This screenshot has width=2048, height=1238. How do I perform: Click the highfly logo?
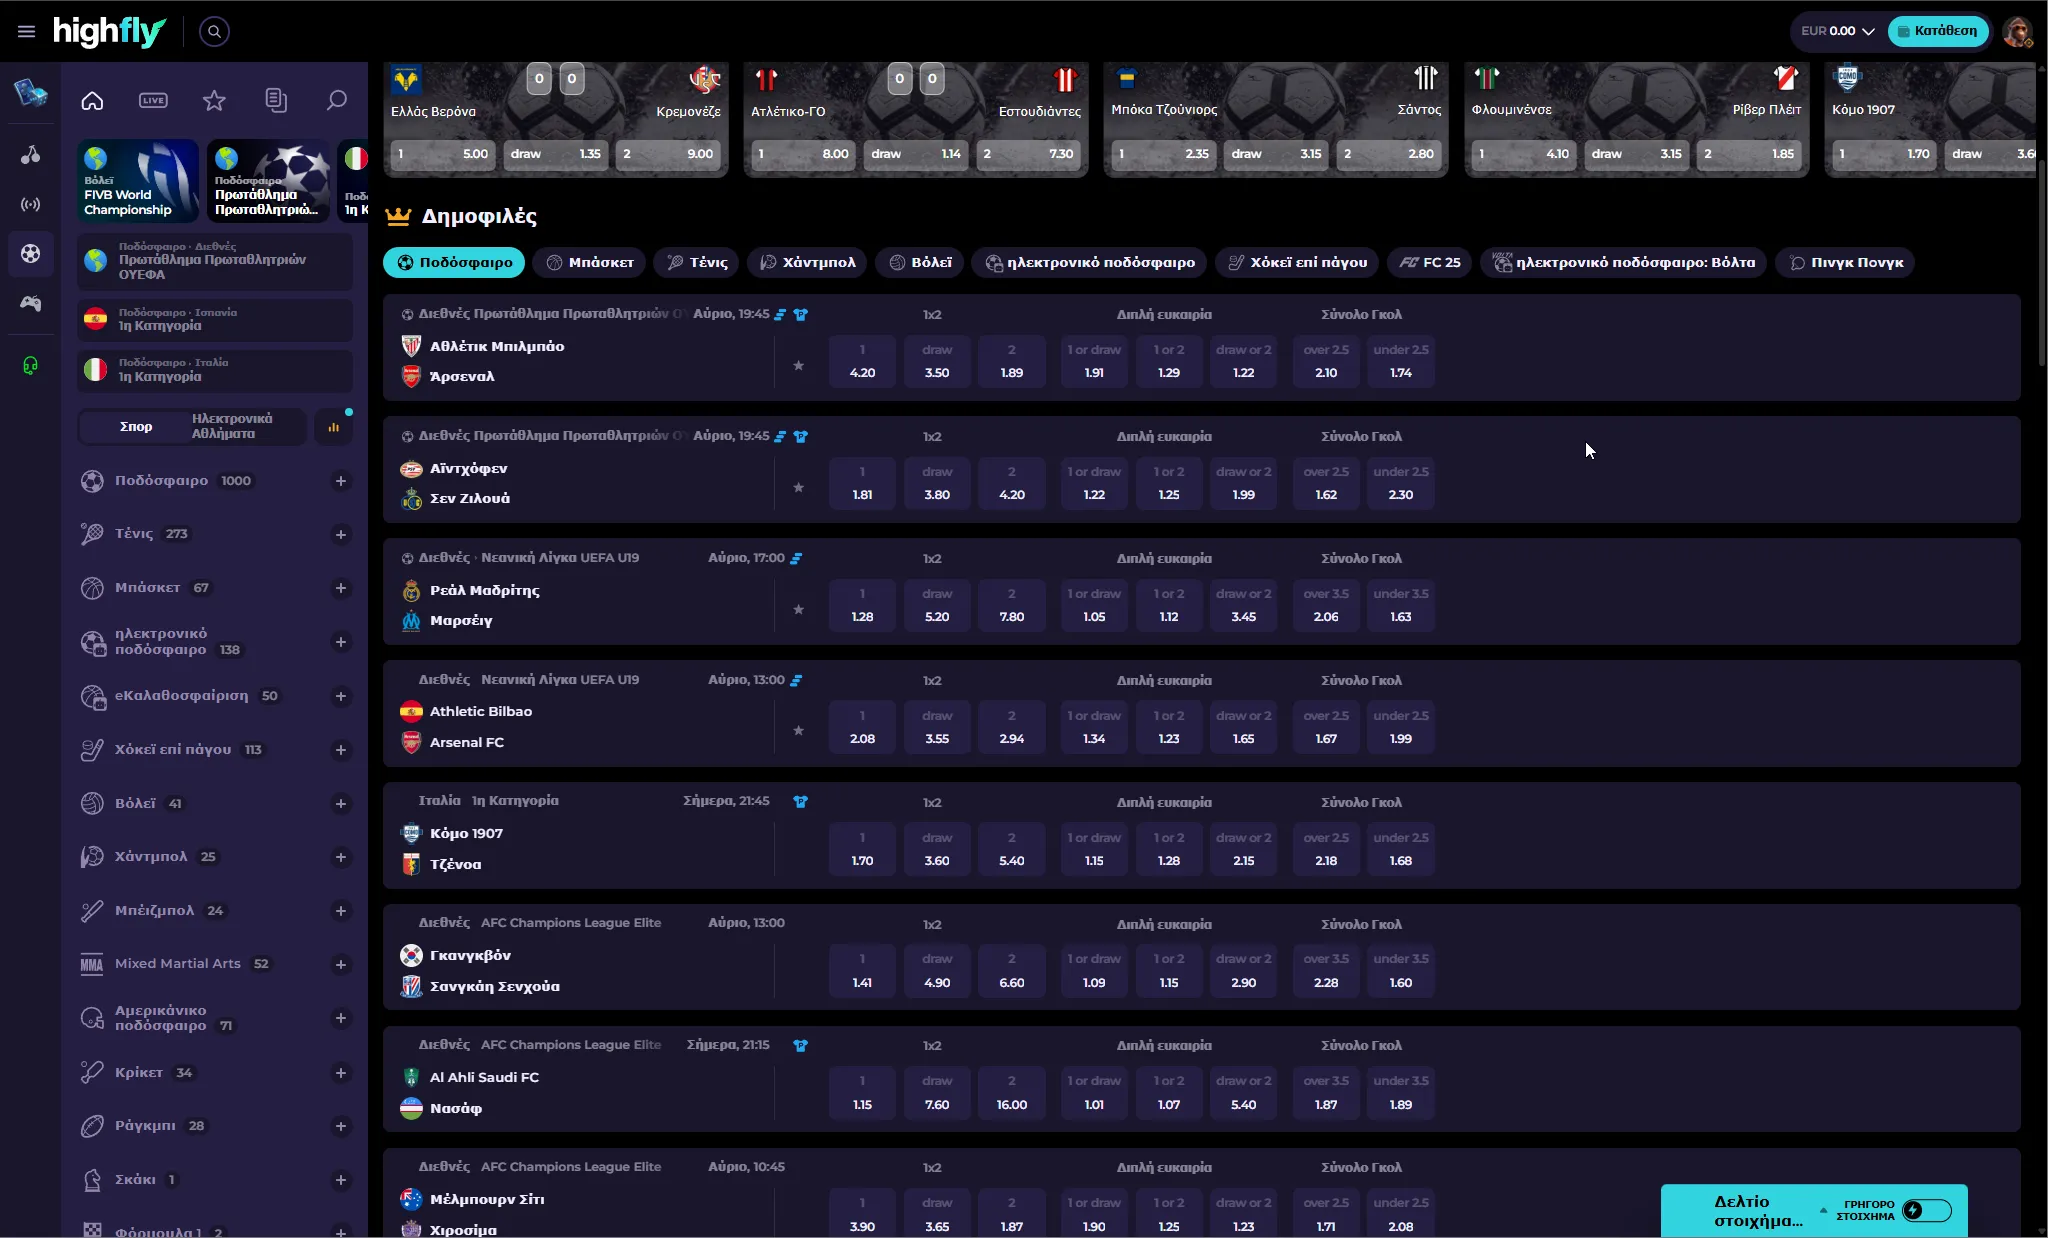(109, 32)
